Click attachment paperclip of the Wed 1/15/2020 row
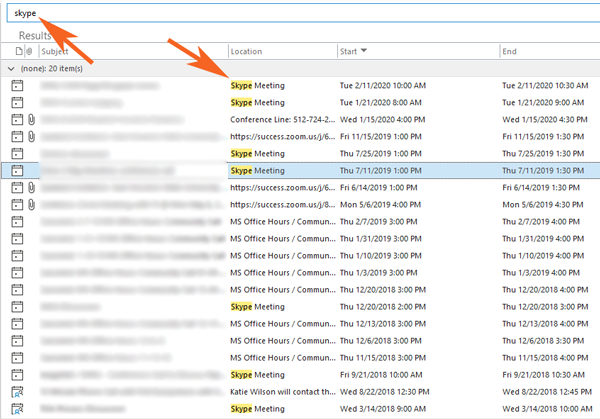This screenshot has height=419, width=600. (x=31, y=120)
